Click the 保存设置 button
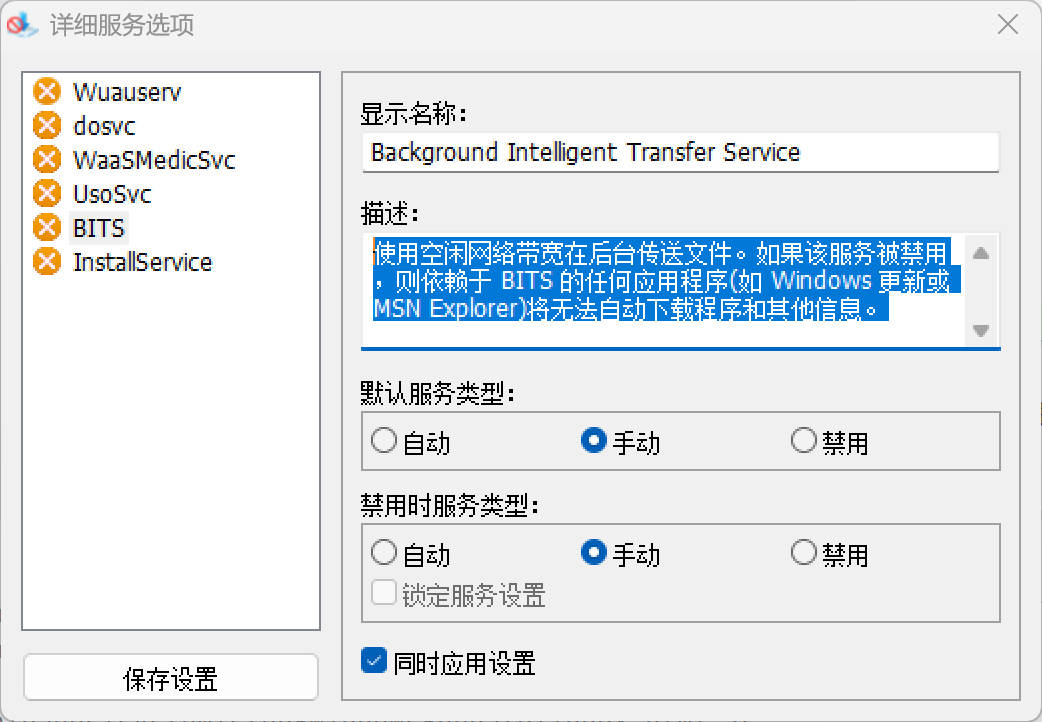Screen dimensions: 1042x722 tap(171, 679)
